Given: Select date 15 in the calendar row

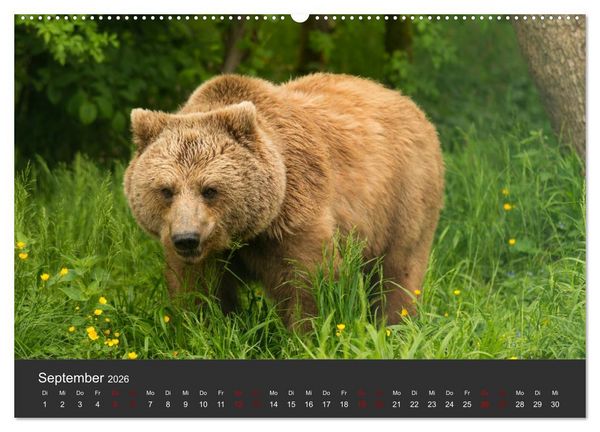Looking at the screenshot, I should pos(291,404).
